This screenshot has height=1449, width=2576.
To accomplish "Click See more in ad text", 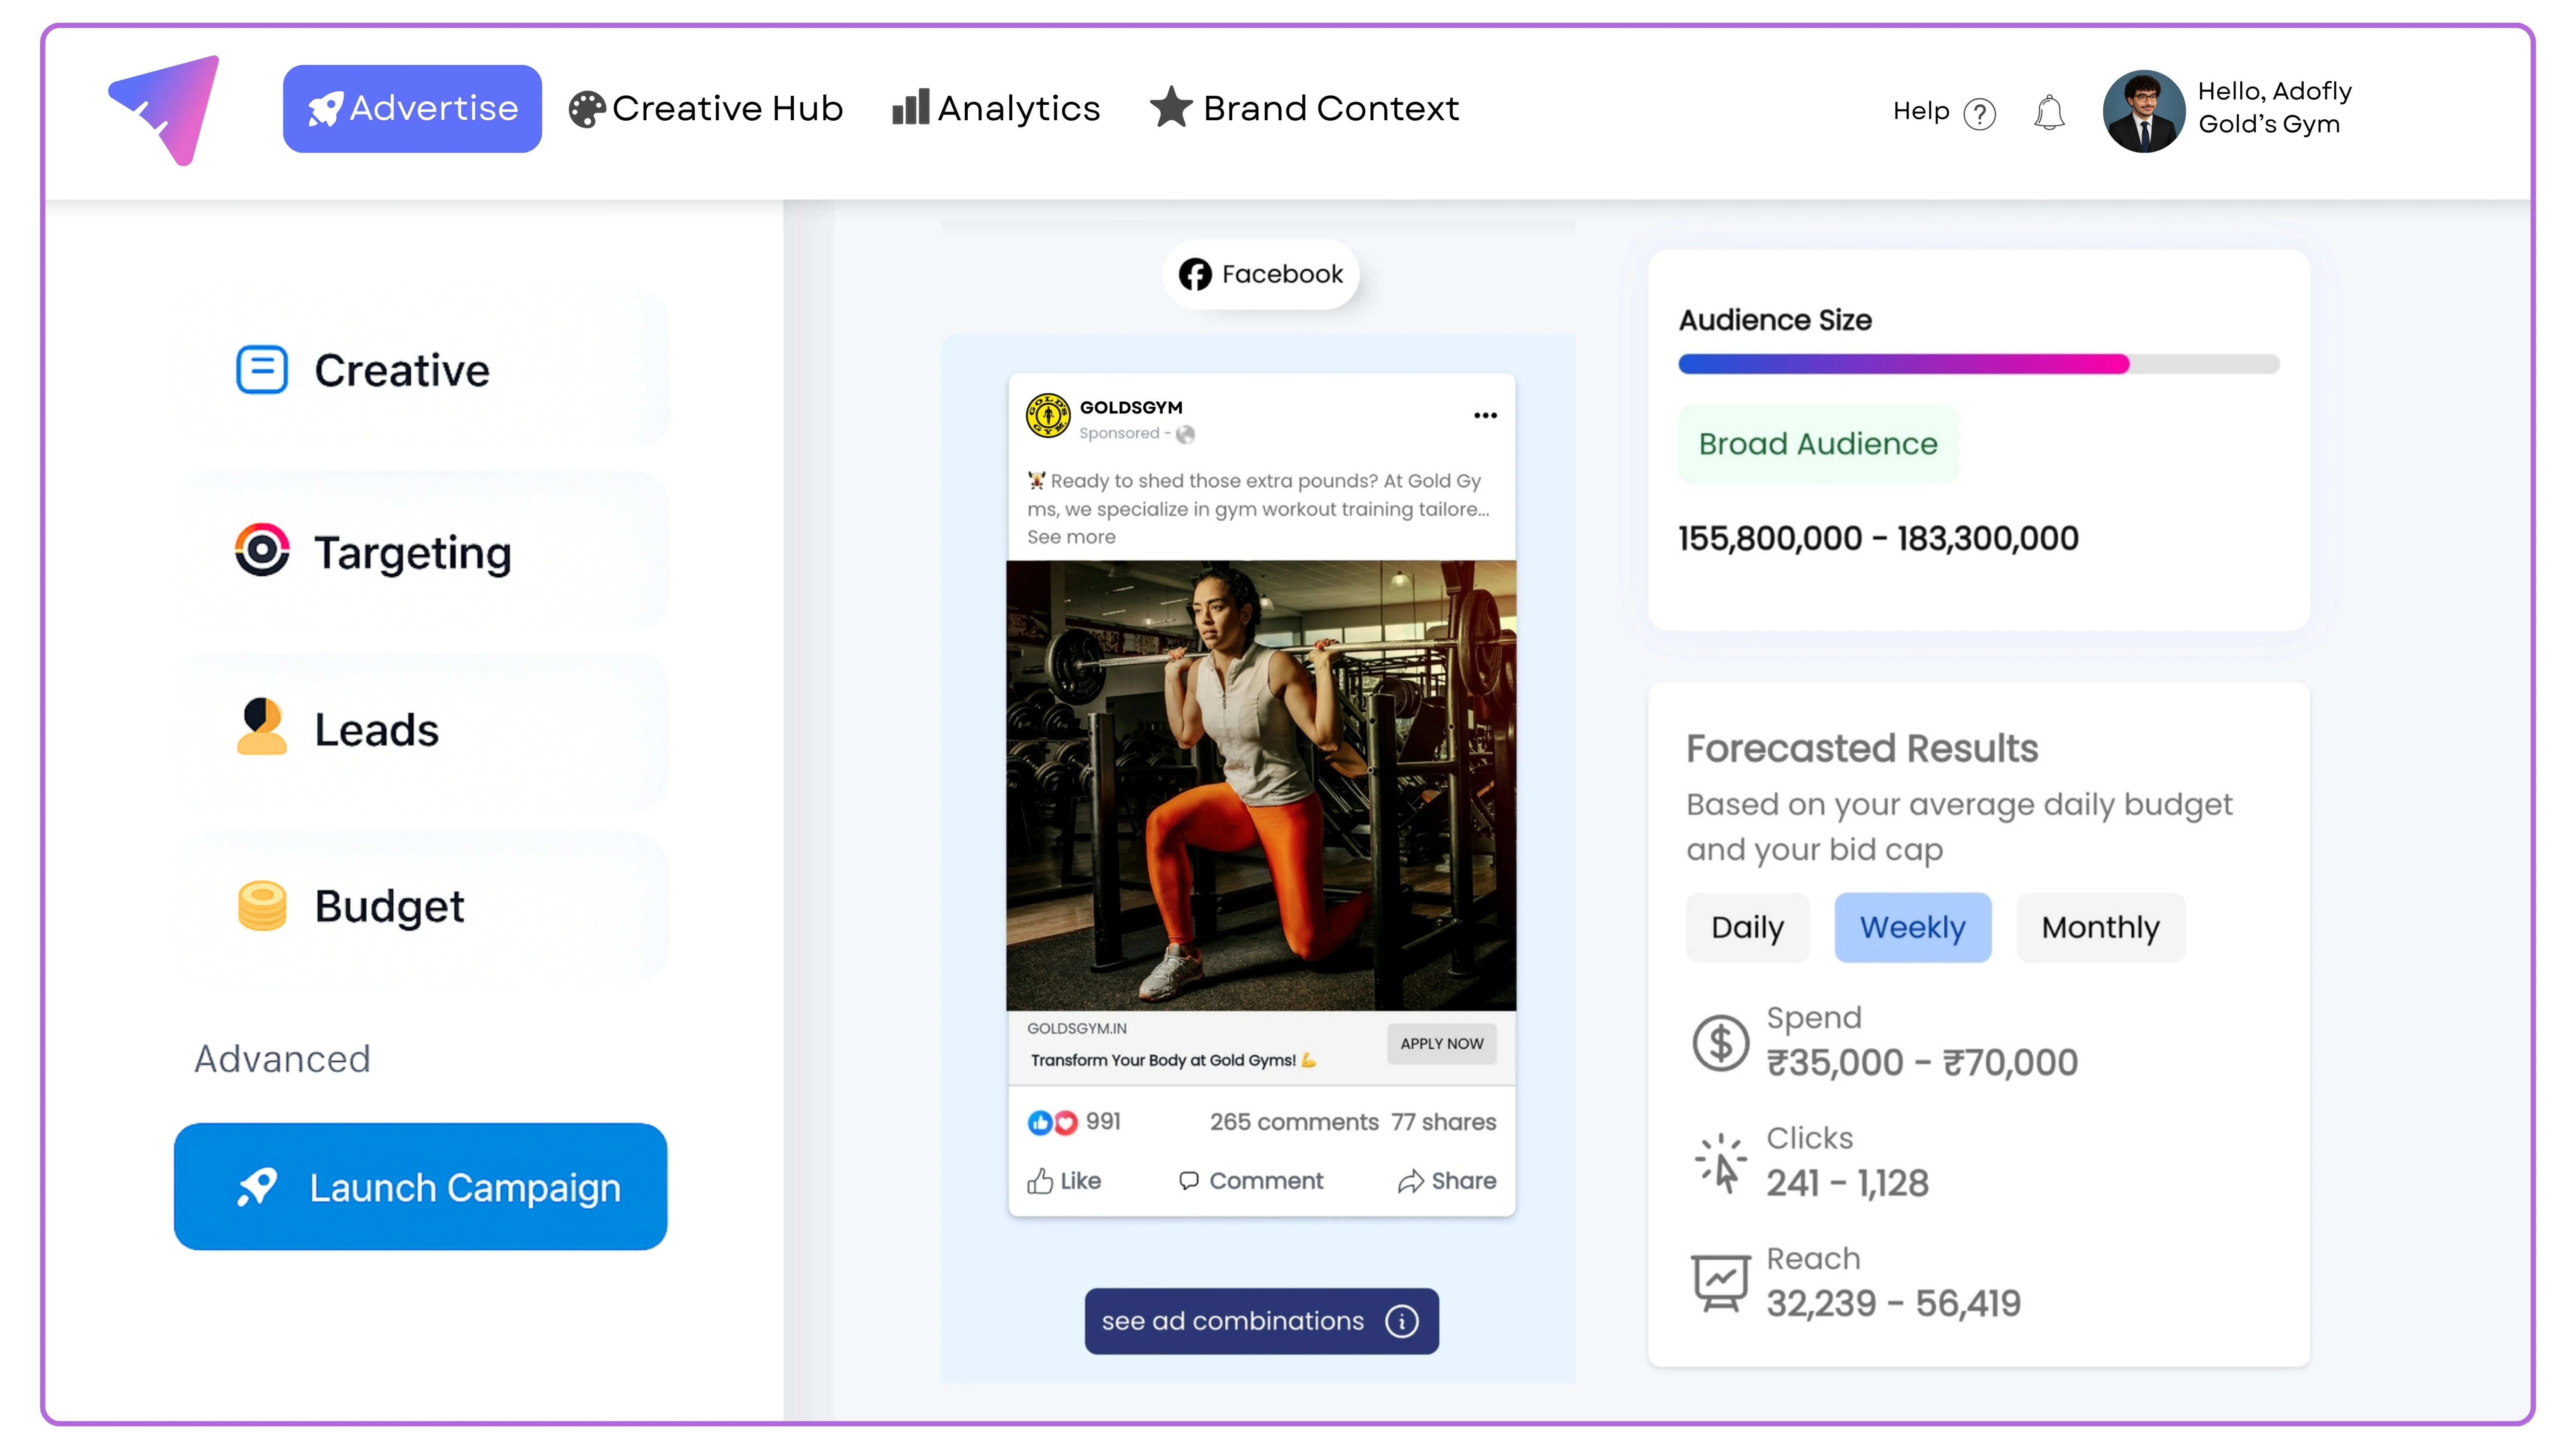I will point(1071,537).
